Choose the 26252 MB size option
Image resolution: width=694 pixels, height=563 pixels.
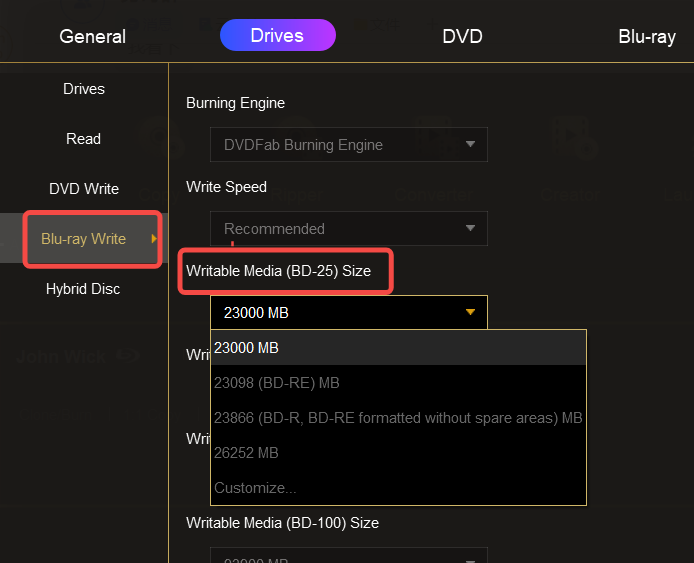click(398, 453)
